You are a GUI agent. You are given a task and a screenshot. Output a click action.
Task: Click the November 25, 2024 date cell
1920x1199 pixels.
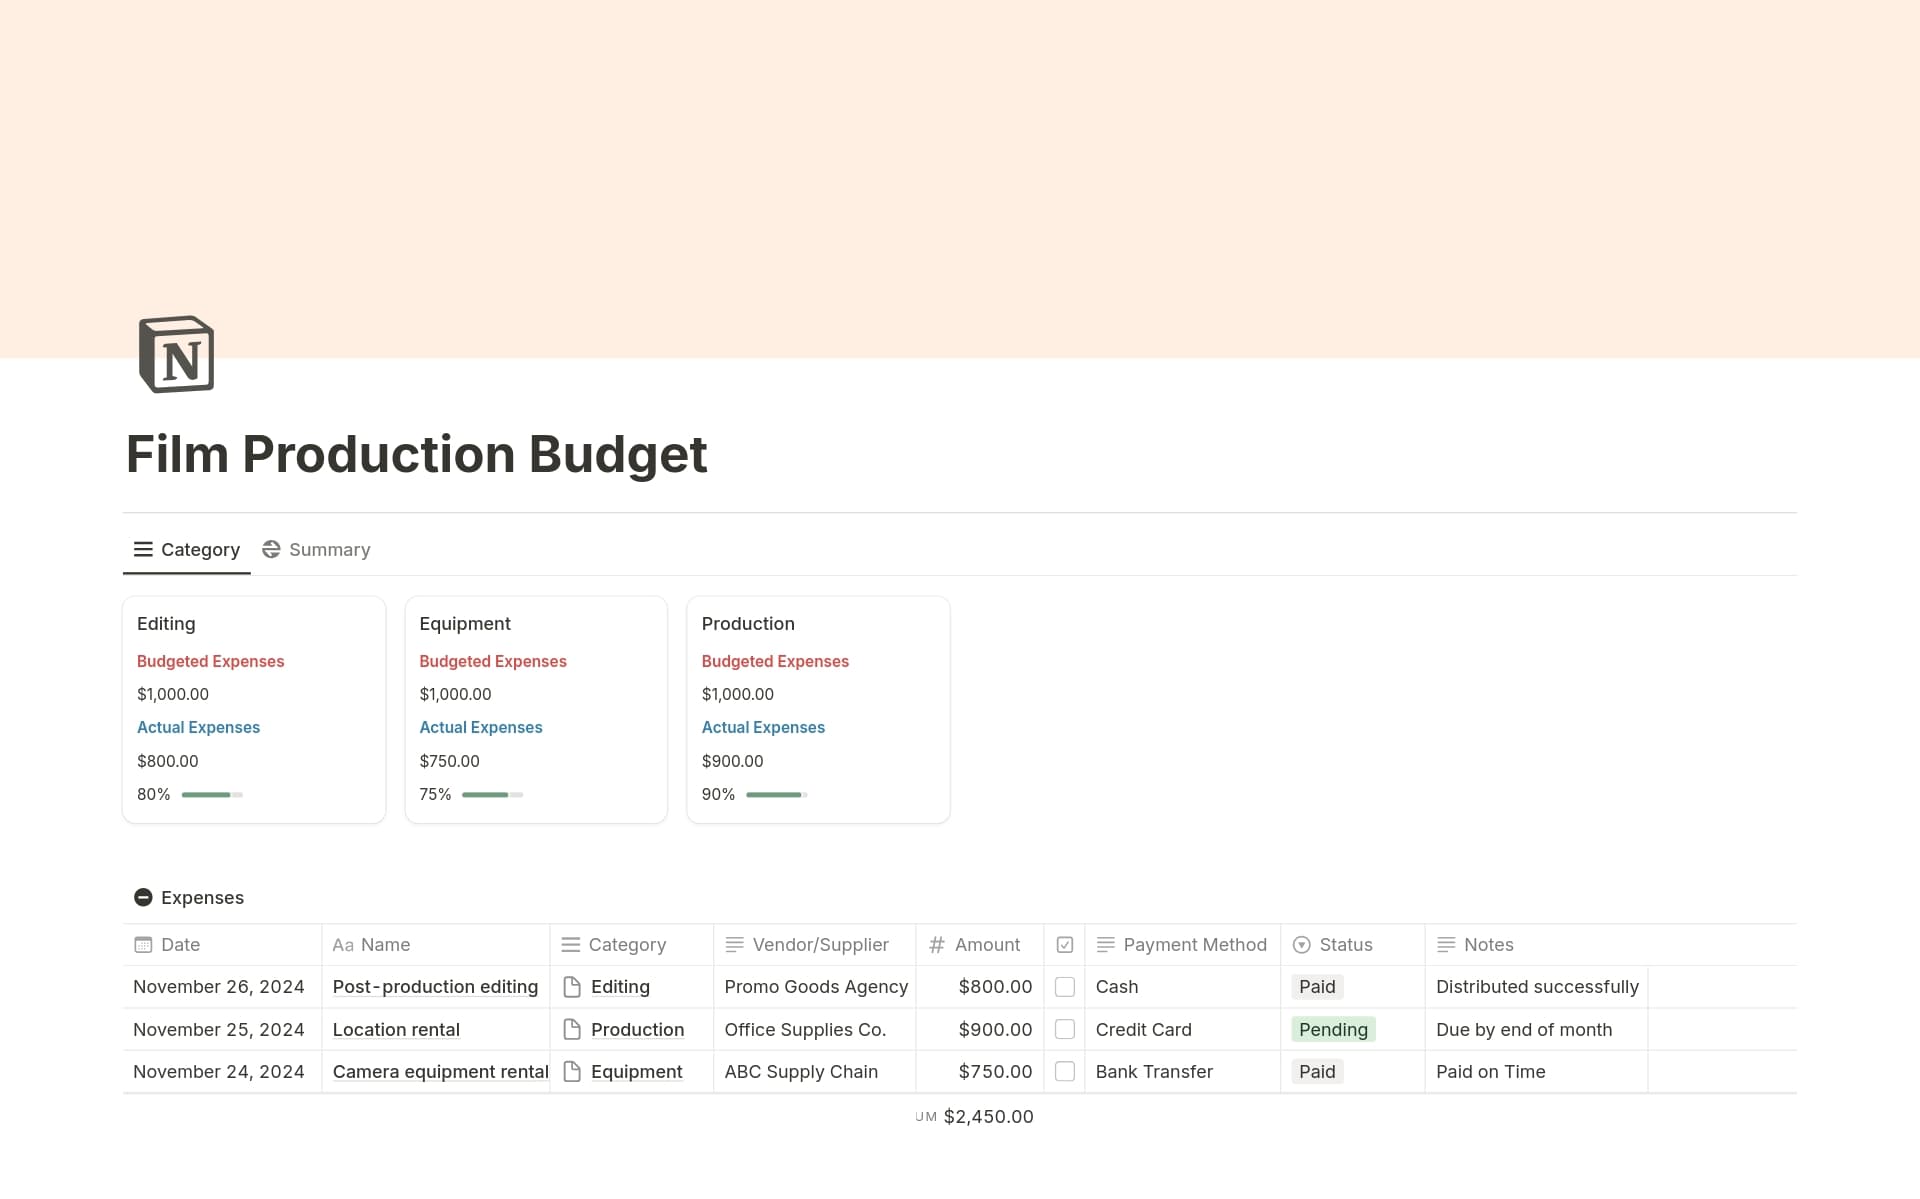coord(219,1029)
